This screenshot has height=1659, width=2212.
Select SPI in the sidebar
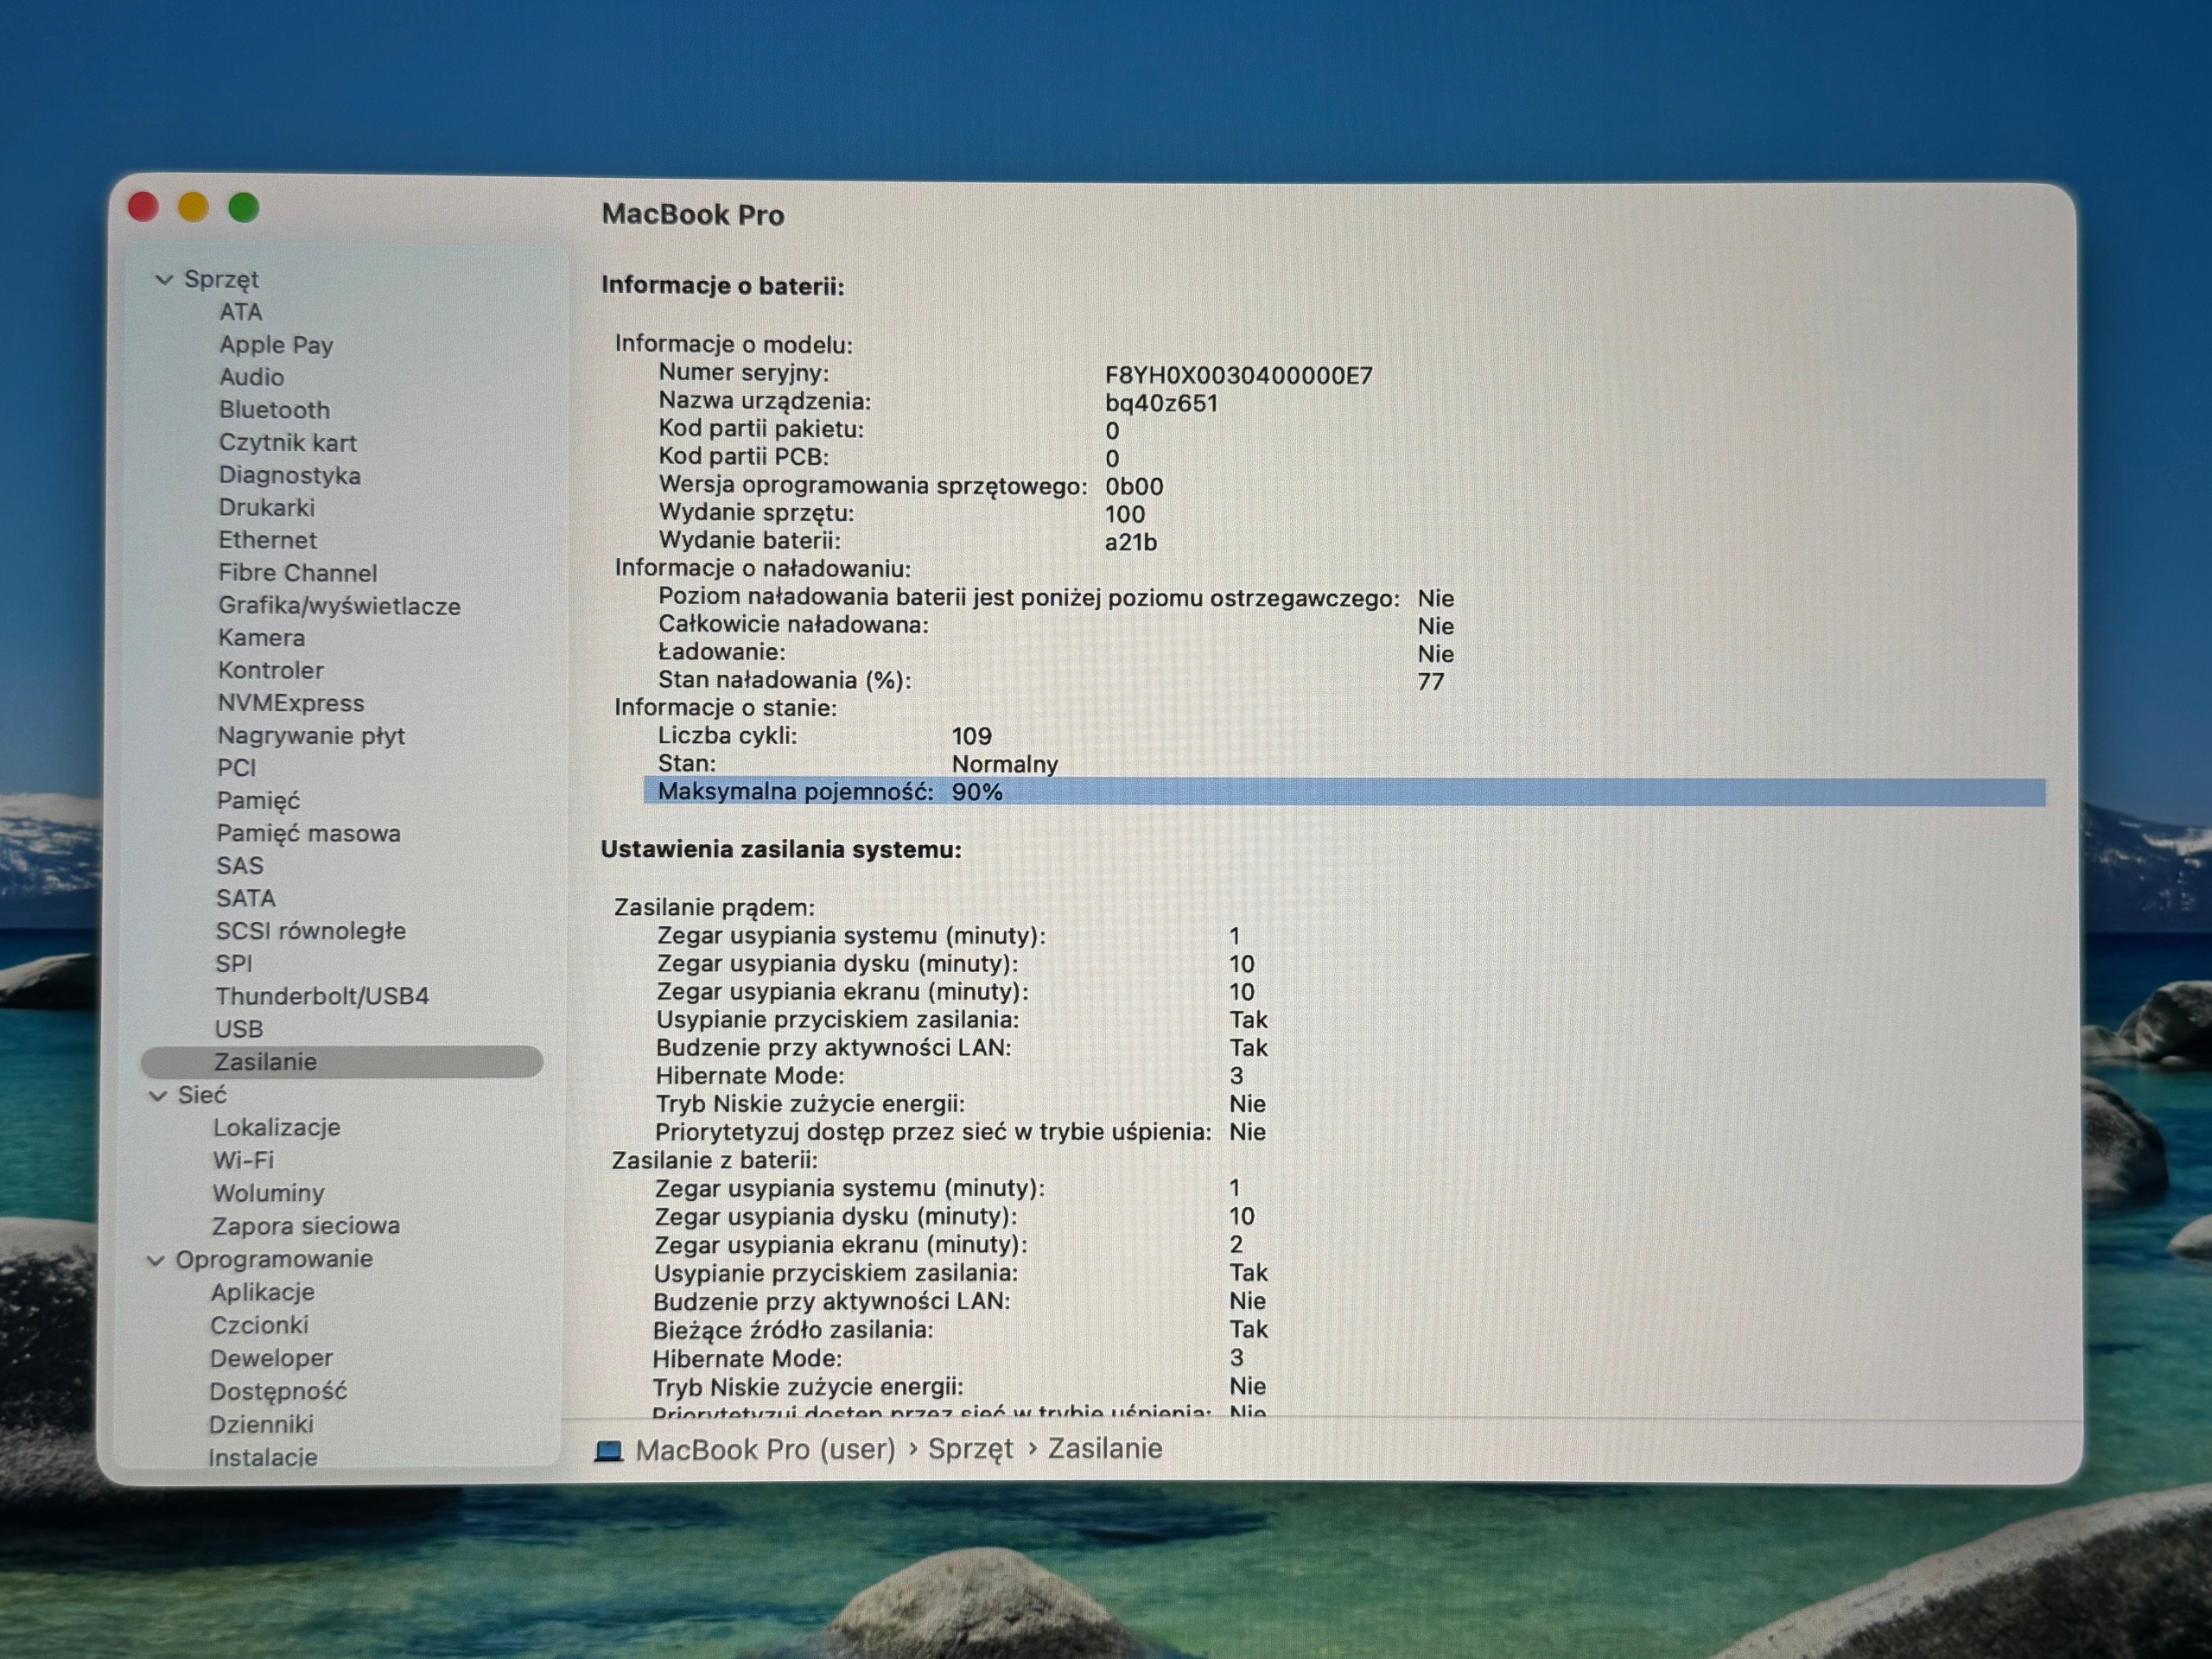click(234, 964)
